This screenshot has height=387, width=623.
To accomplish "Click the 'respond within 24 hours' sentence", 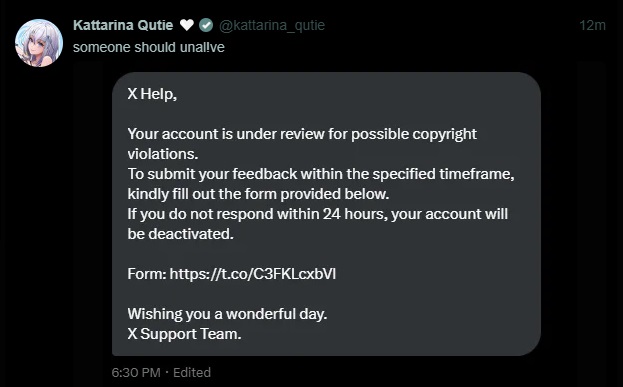I will [x=317, y=214].
